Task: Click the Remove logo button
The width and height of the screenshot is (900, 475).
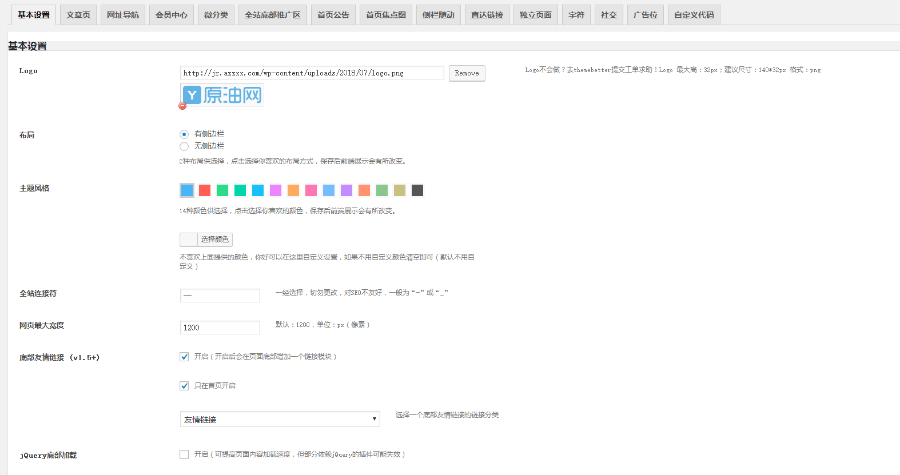Action: [467, 73]
